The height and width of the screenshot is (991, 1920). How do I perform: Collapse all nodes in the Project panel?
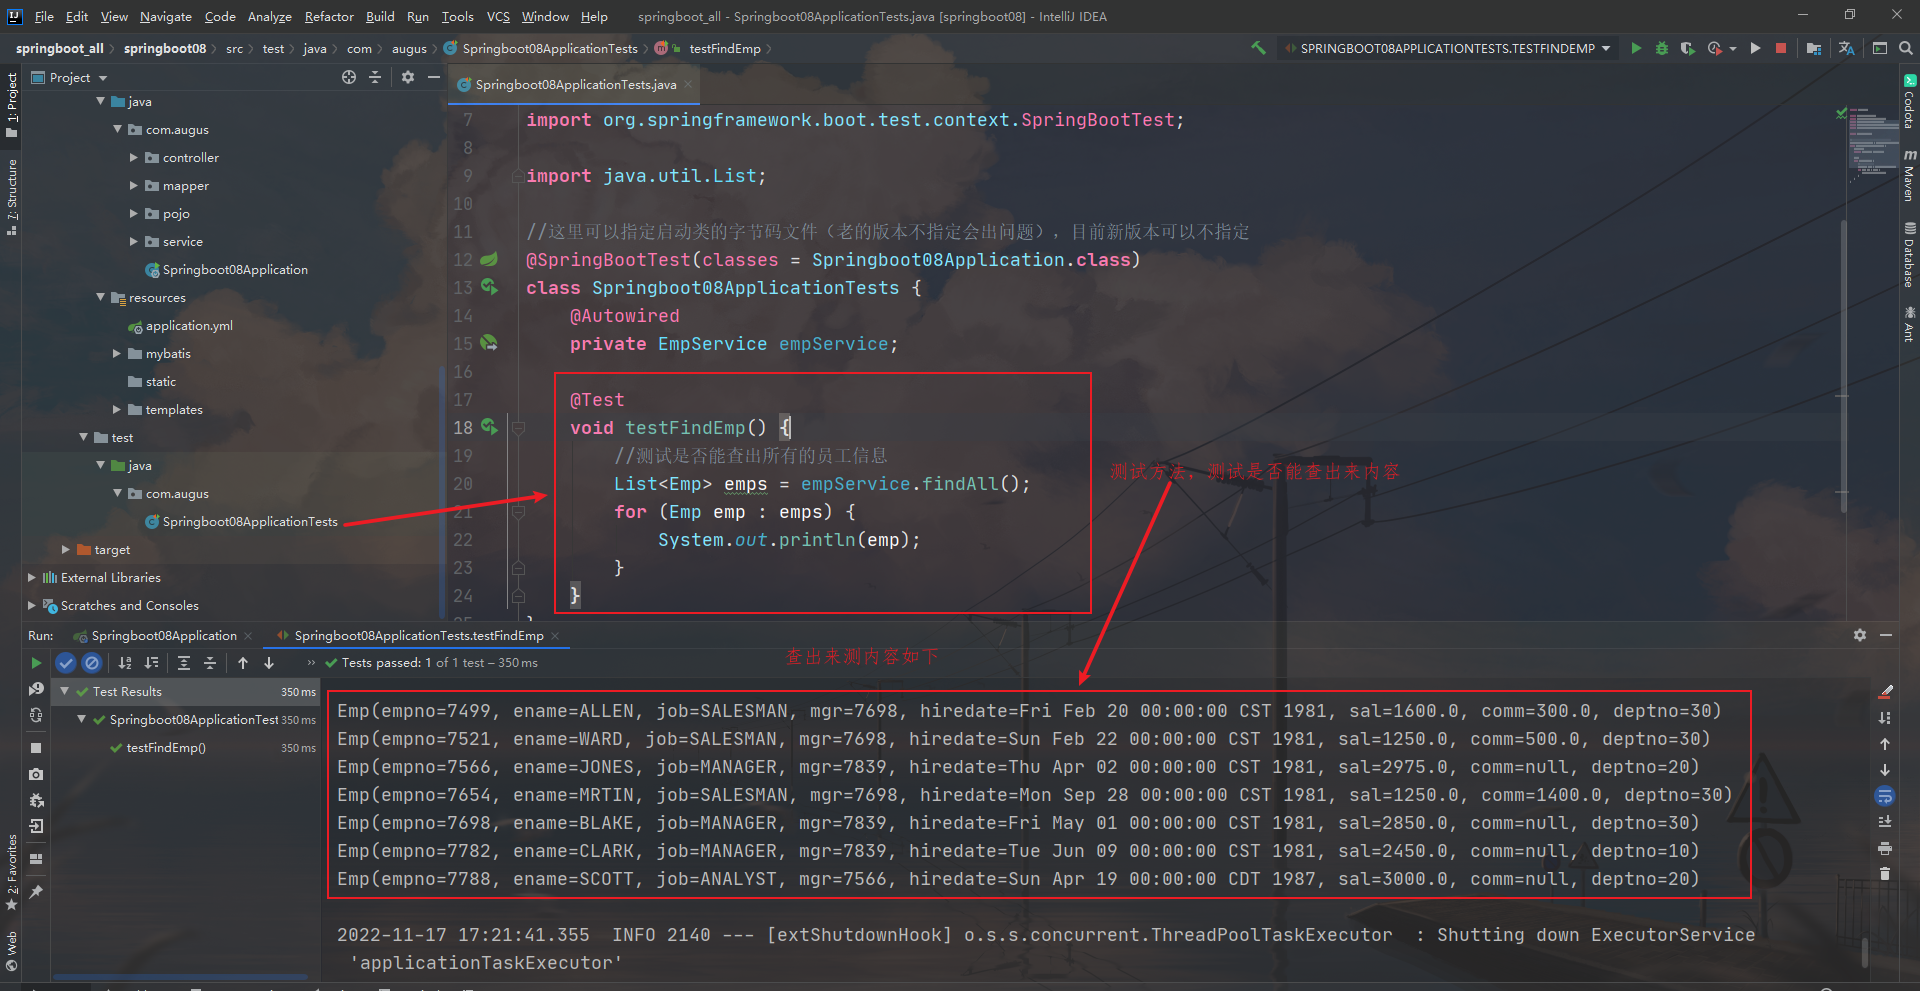(375, 77)
